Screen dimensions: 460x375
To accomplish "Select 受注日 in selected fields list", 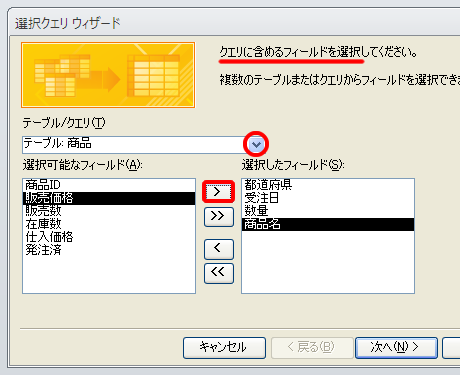I will click(x=328, y=198).
